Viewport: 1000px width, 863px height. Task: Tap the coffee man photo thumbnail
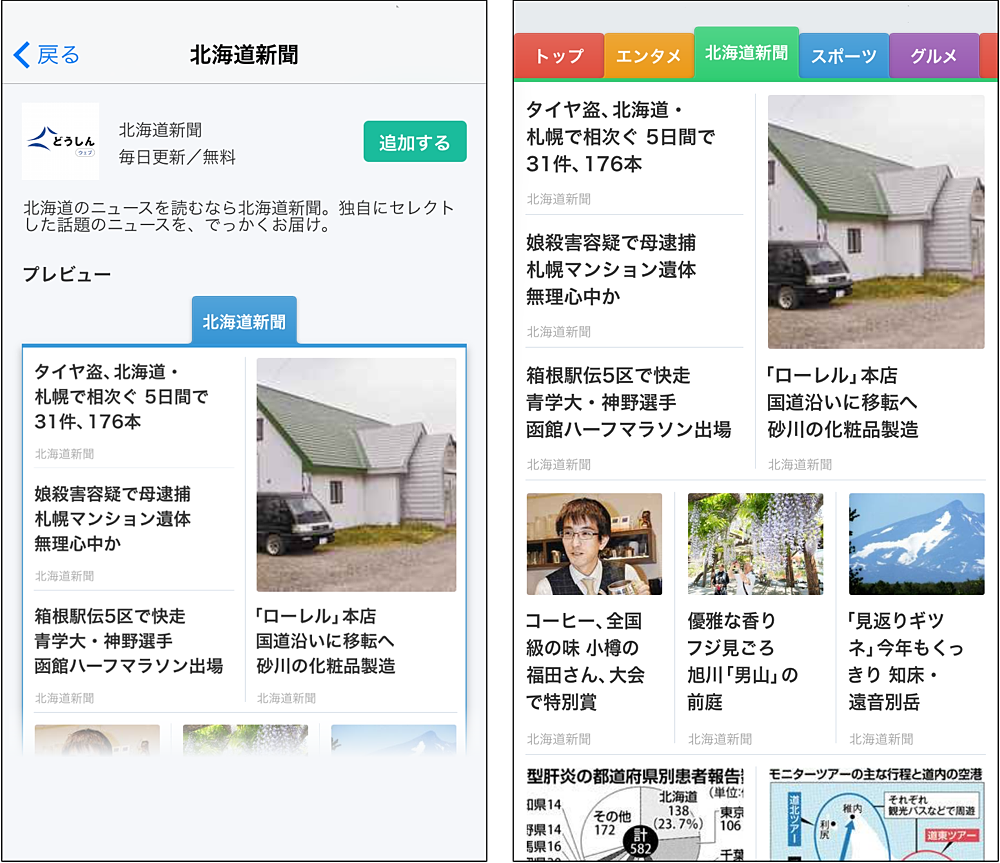coord(594,544)
